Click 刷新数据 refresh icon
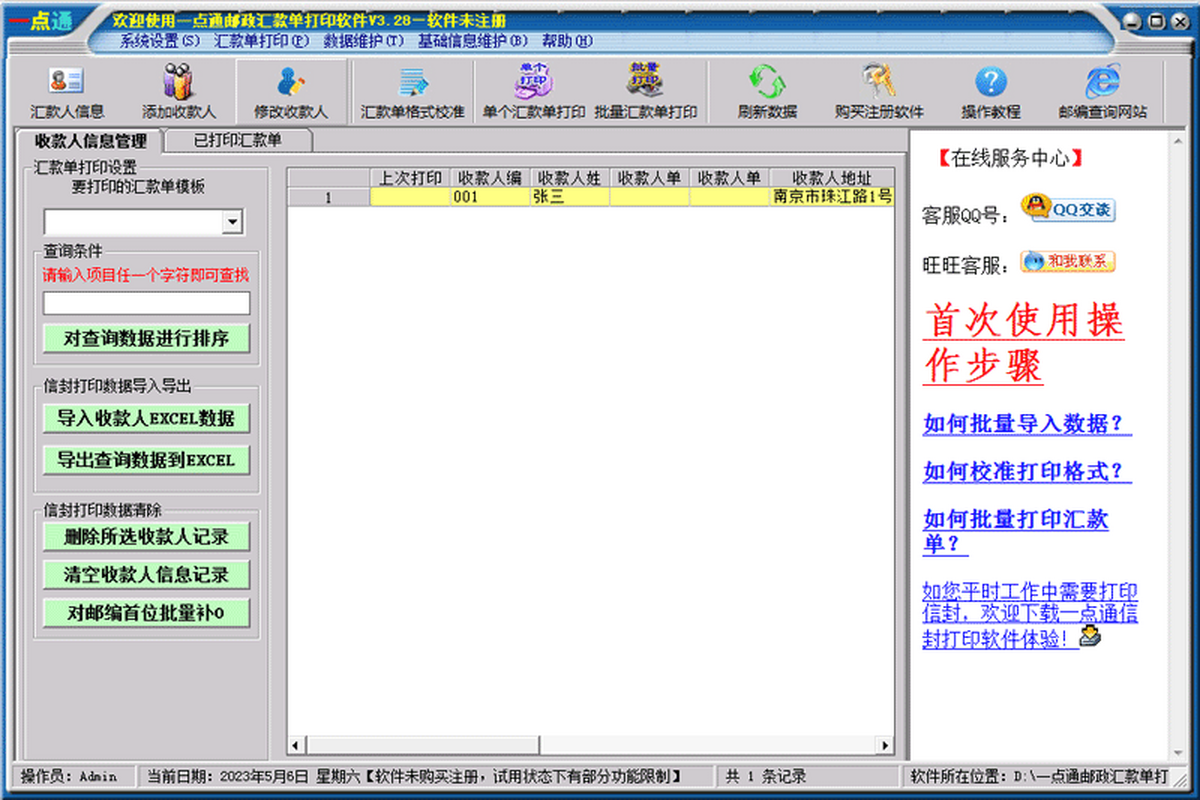The width and height of the screenshot is (1200, 800). pos(767,92)
